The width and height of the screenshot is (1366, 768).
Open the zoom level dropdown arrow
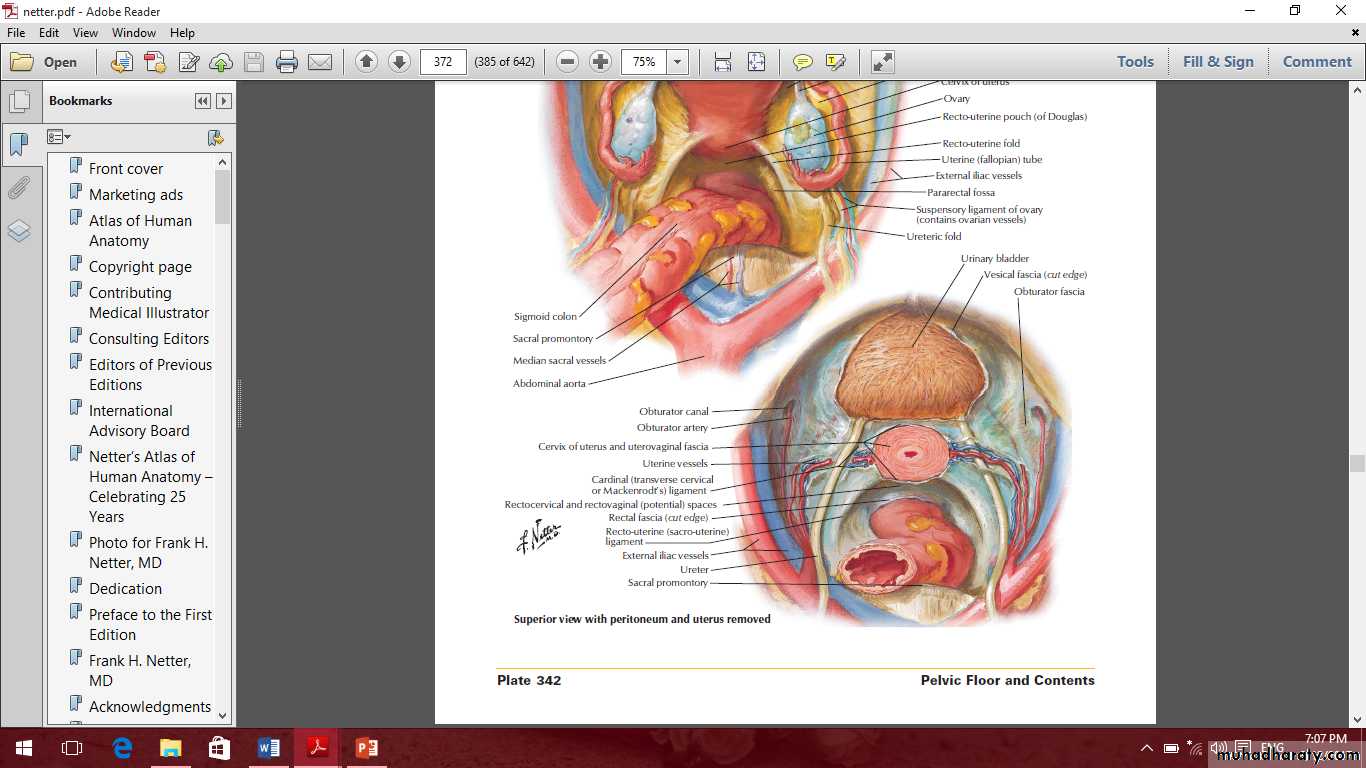[x=678, y=62]
